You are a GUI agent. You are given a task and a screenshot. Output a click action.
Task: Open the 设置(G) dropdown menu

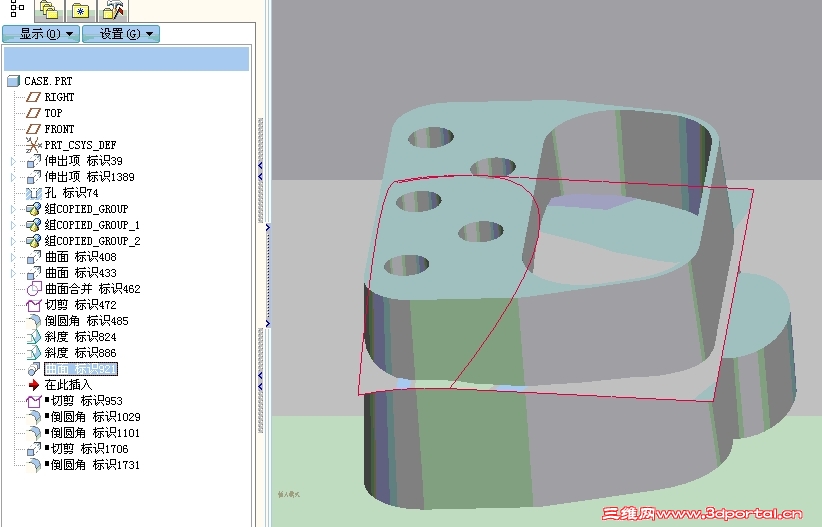pos(121,34)
